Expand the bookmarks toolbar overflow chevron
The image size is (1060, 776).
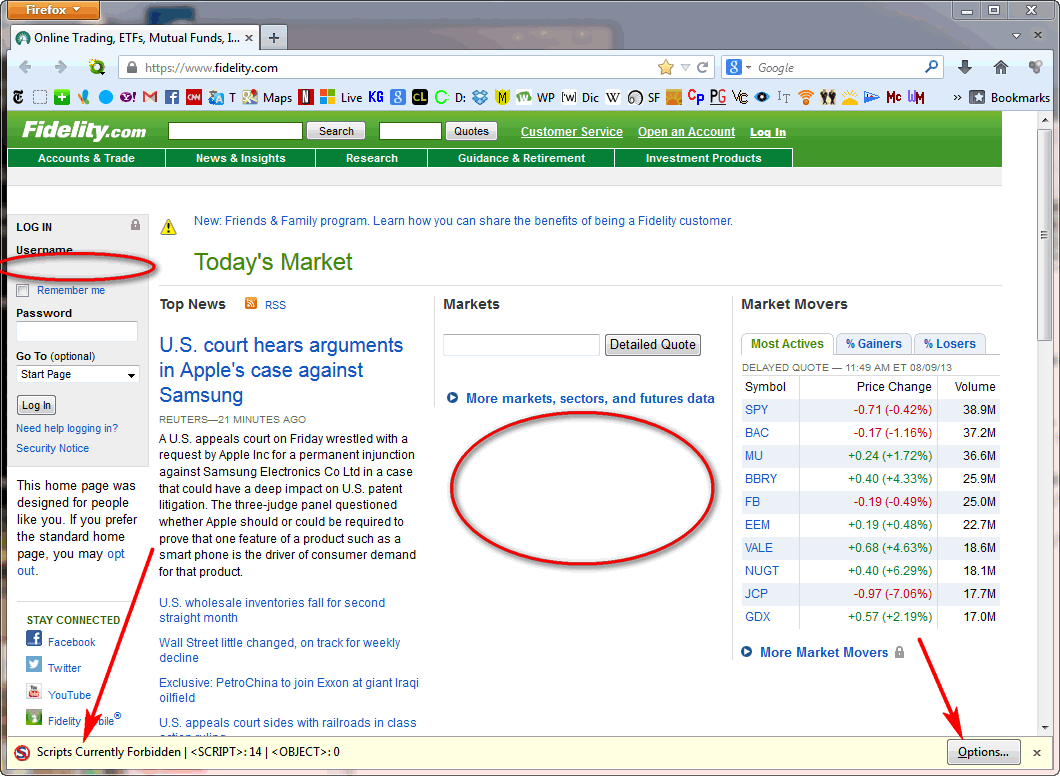pos(957,97)
